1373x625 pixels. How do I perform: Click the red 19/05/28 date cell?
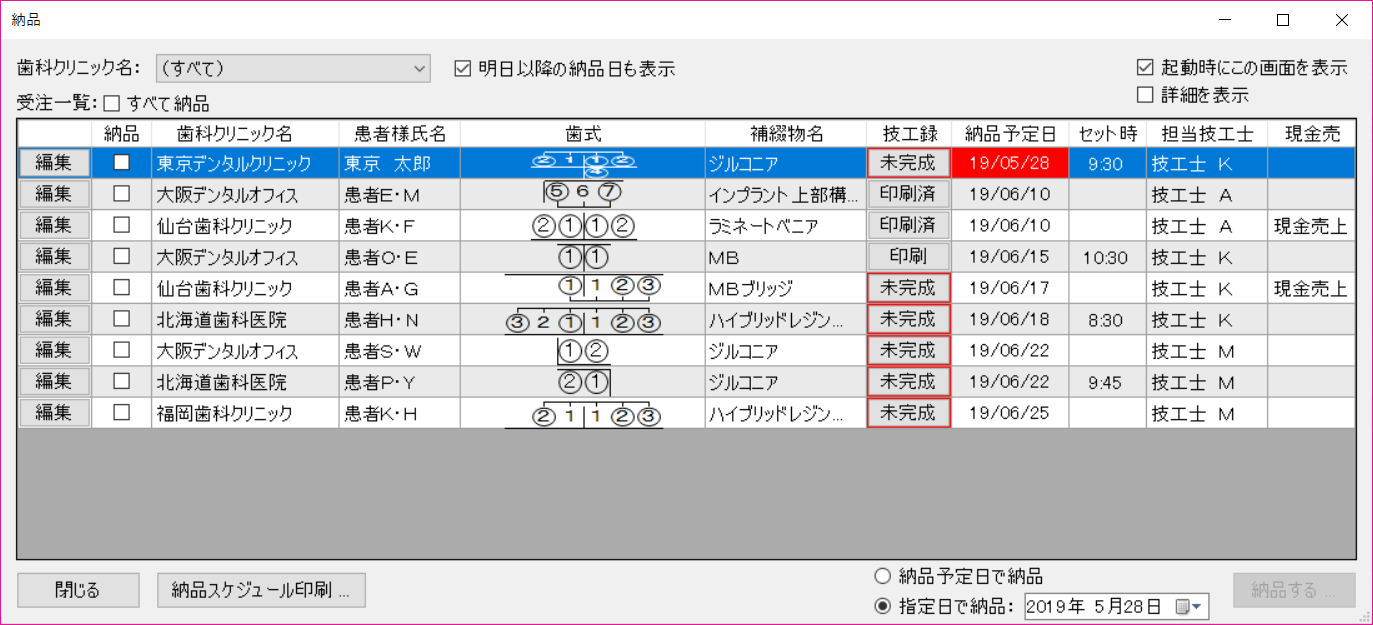pos(1010,163)
